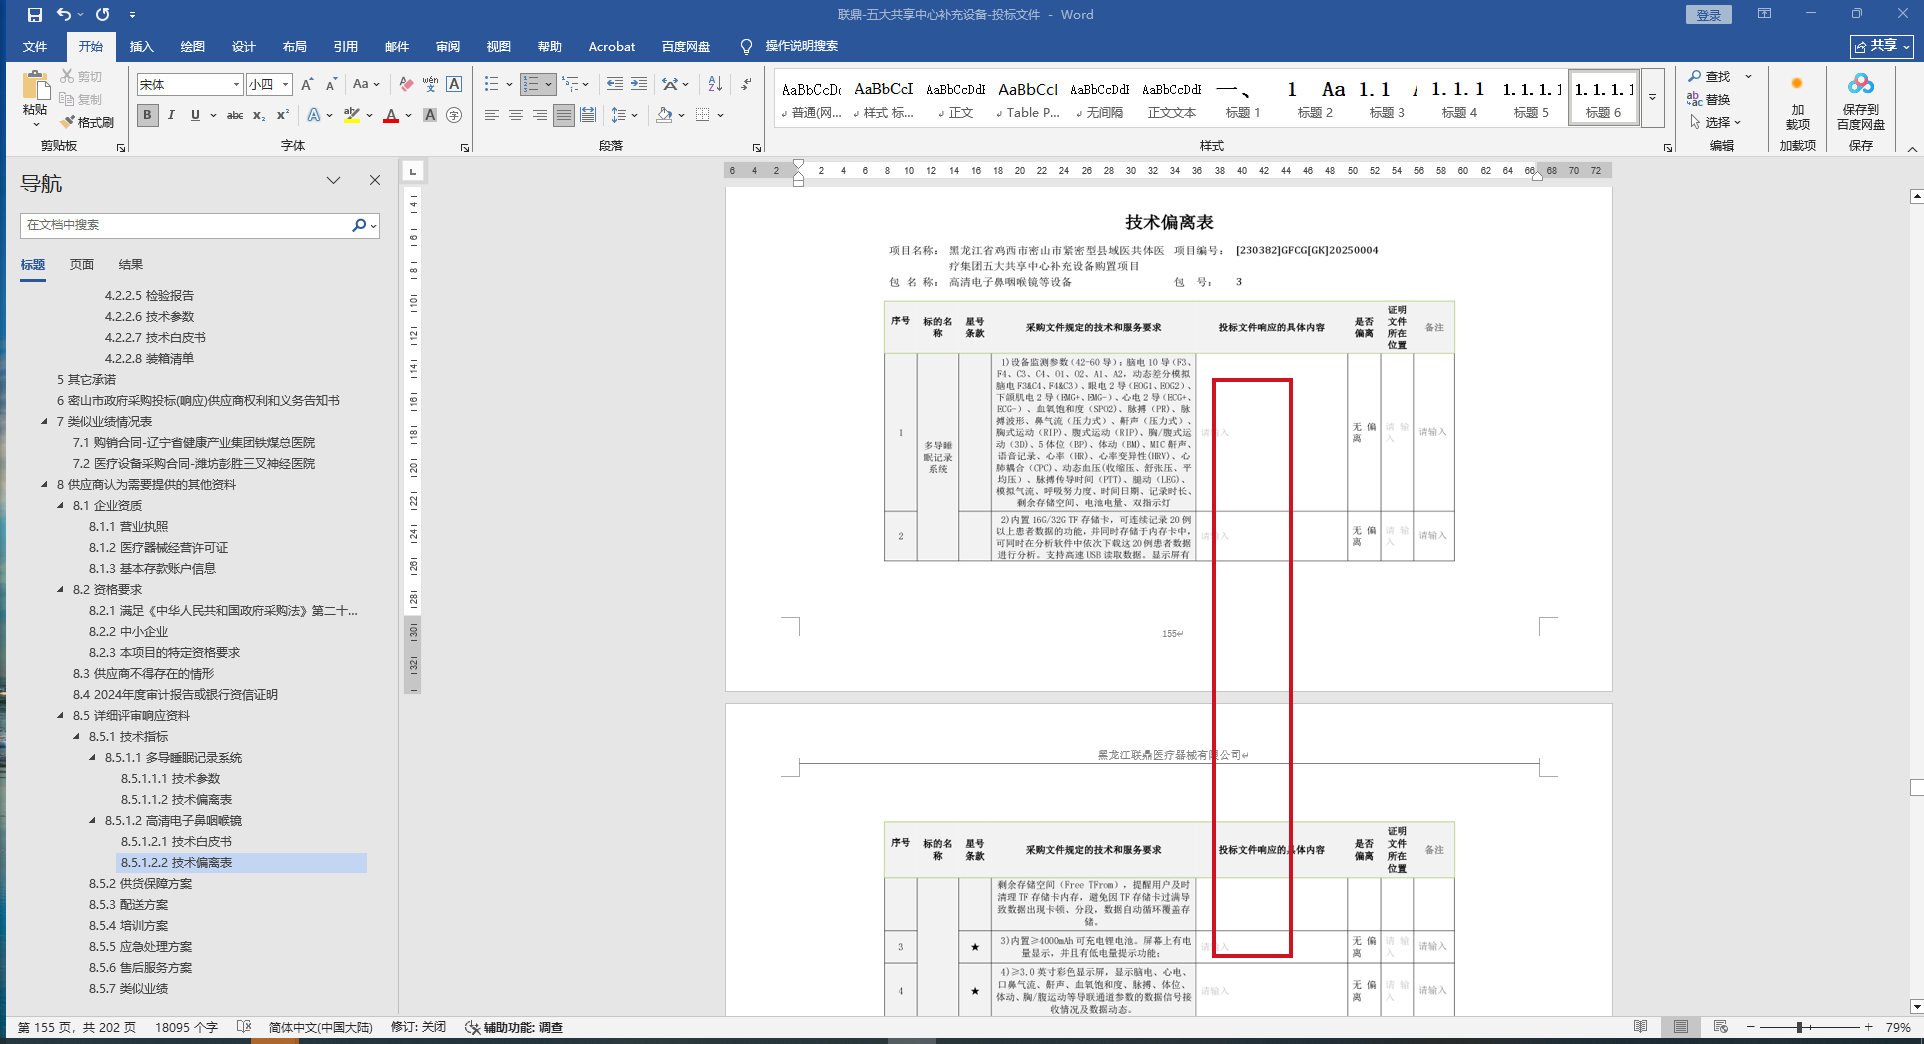Screen dimensions: 1924x1044
Task: Click the increase indent icon
Action: point(638,84)
